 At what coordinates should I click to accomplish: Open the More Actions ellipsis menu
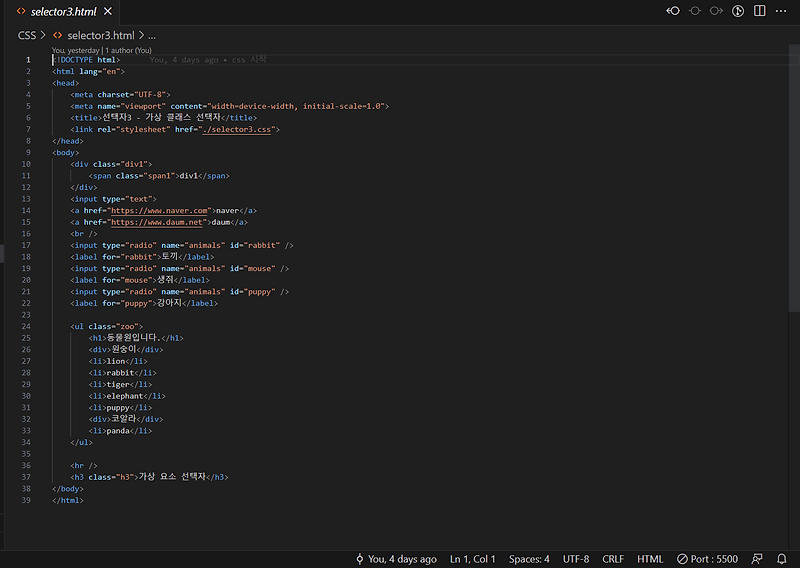click(x=782, y=11)
